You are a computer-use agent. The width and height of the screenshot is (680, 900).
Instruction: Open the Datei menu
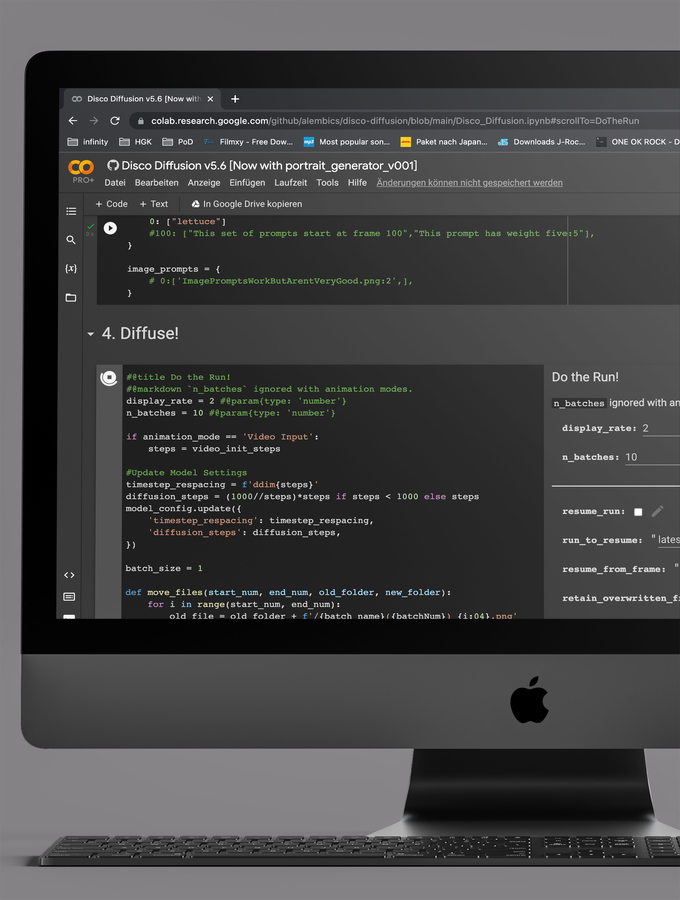(115, 183)
